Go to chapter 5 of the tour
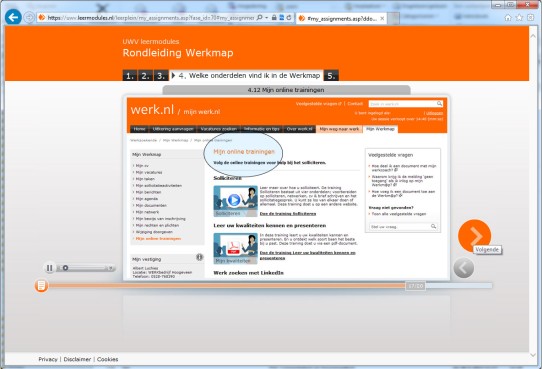 (331, 75)
